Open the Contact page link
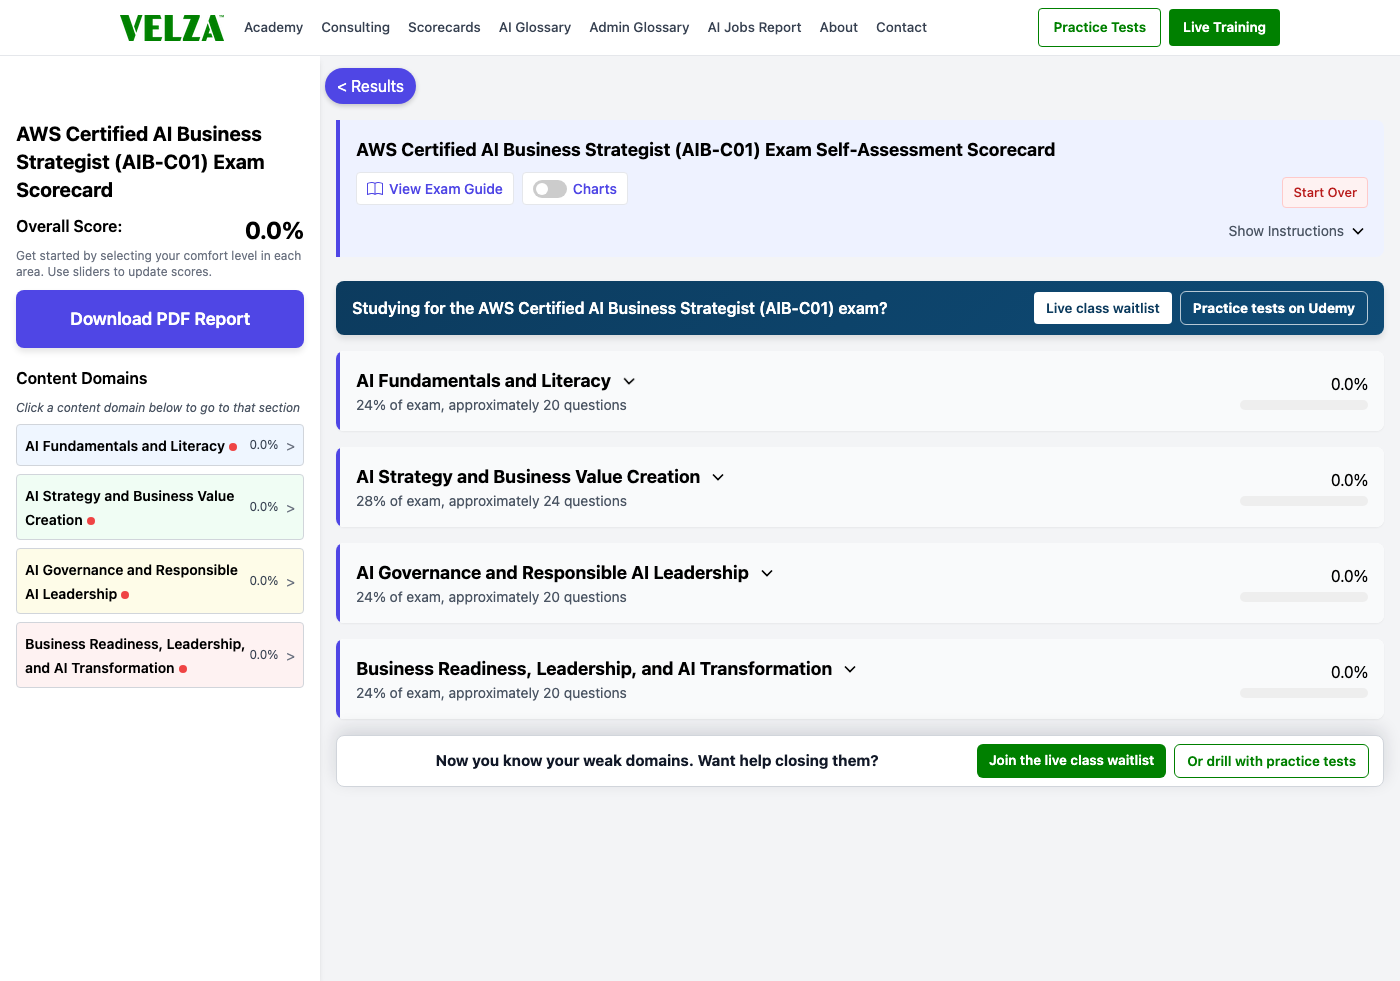This screenshot has width=1400, height=981. [901, 27]
